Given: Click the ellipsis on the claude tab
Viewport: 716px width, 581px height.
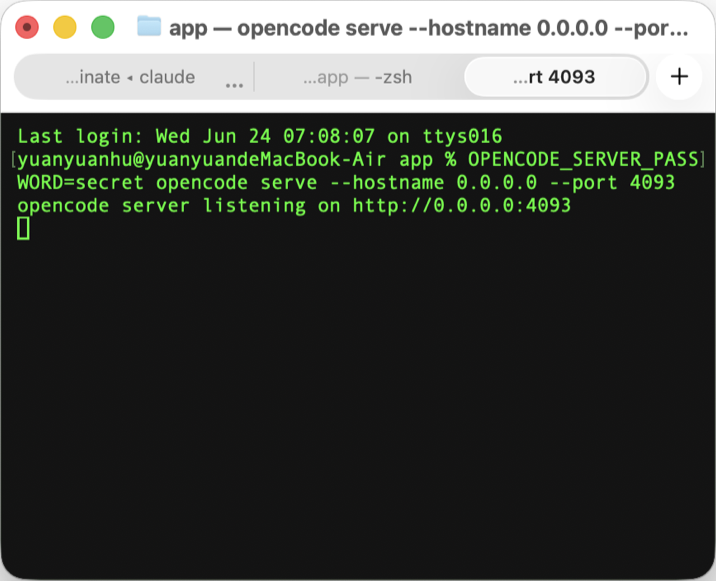Looking at the screenshot, I should point(234,85).
